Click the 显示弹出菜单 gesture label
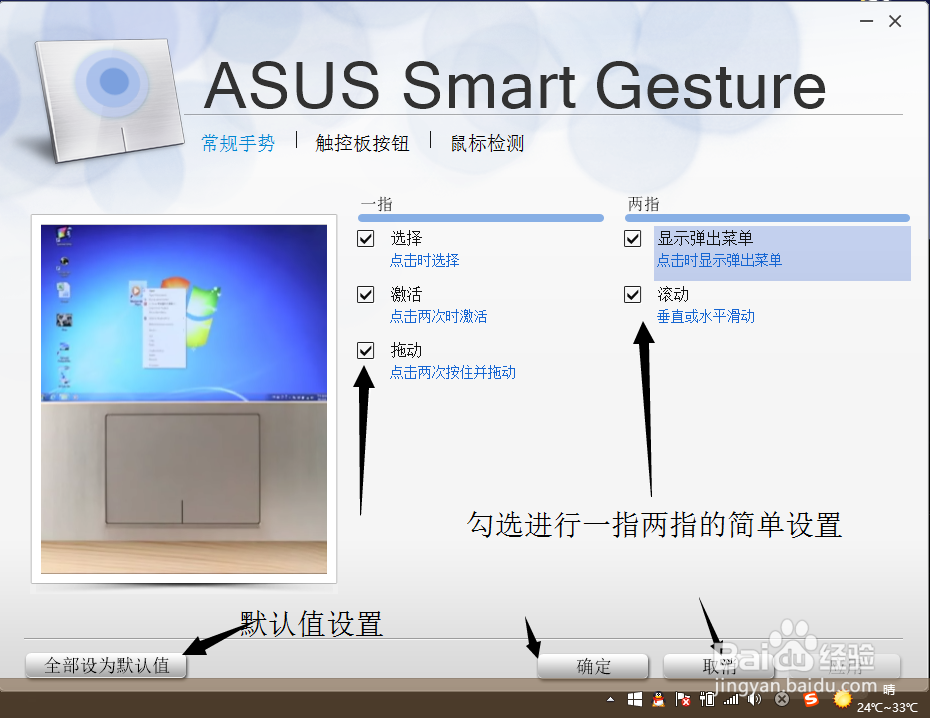Viewport: 930px width, 718px height. [705, 238]
